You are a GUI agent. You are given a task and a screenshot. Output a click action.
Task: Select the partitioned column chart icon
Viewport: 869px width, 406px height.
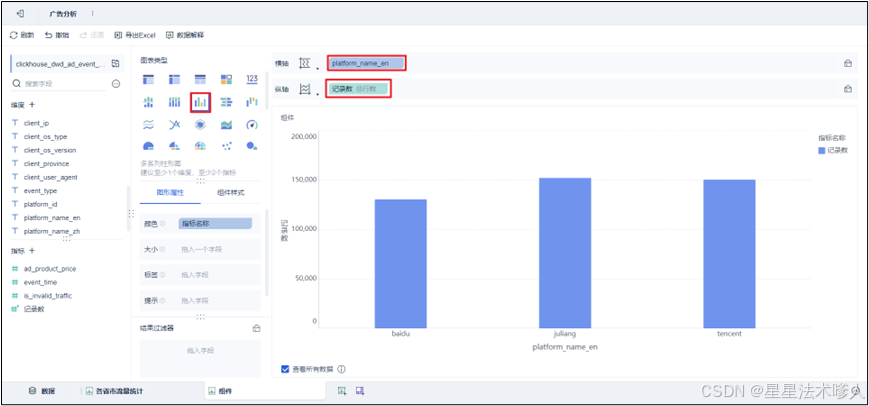pos(149,102)
